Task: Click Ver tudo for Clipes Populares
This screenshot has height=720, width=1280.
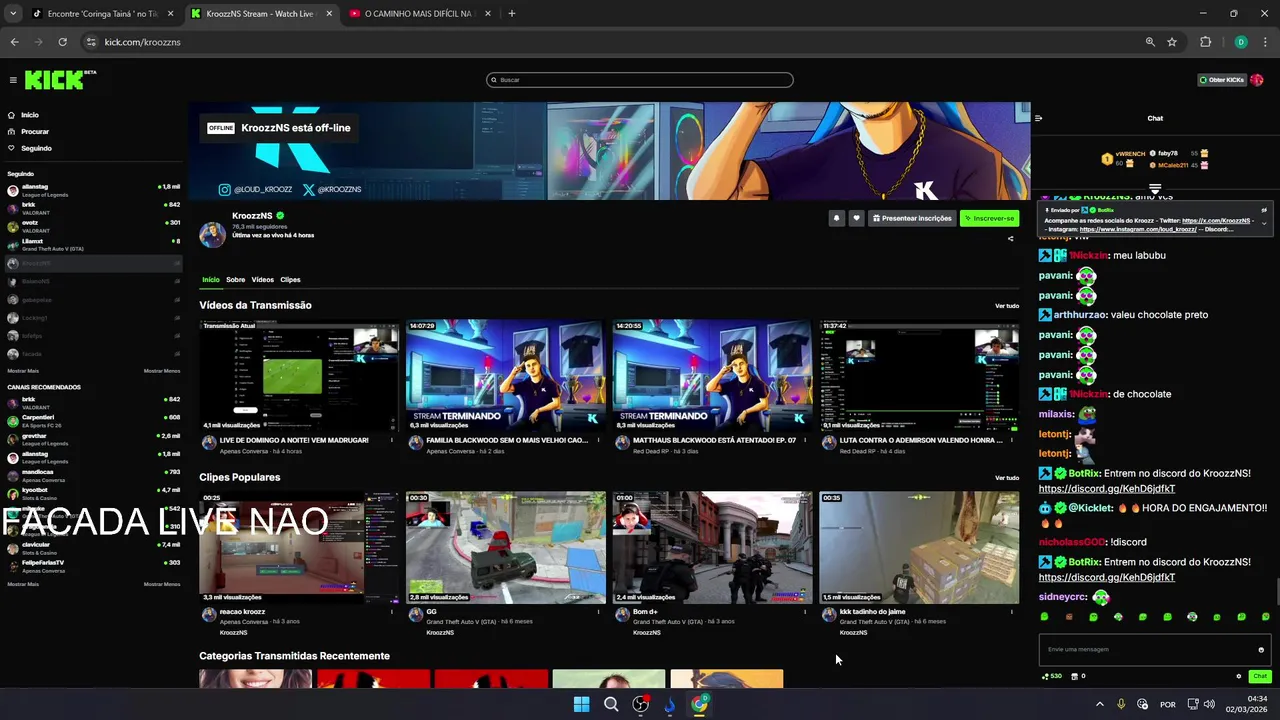Action: pyautogui.click(x=1006, y=478)
